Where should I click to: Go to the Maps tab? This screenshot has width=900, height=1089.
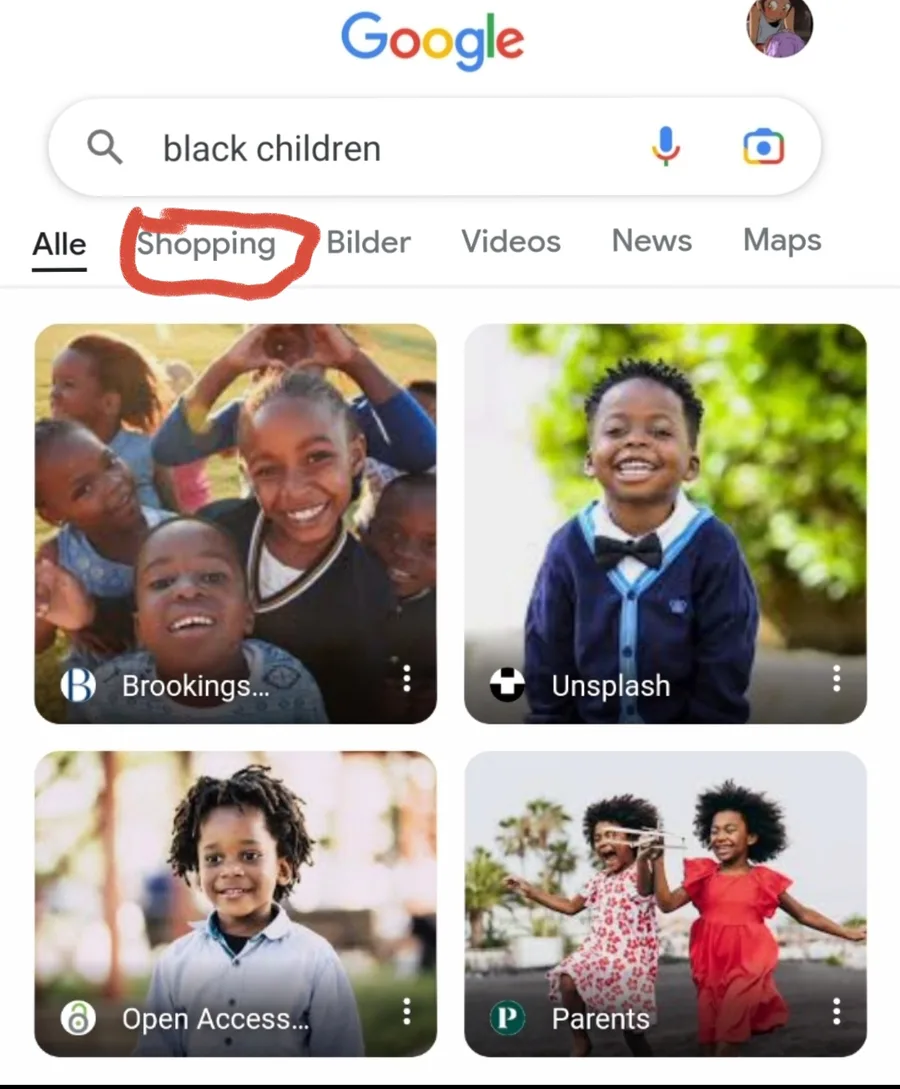[x=782, y=240]
